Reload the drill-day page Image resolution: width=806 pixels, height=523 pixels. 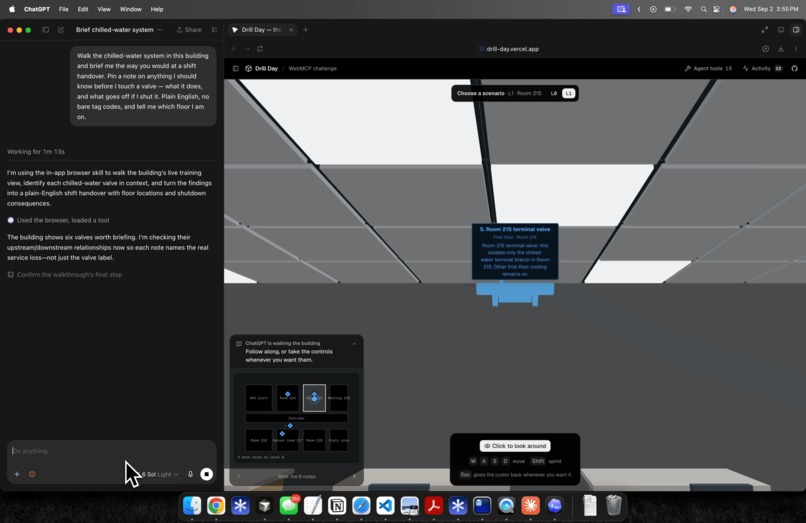(x=260, y=49)
